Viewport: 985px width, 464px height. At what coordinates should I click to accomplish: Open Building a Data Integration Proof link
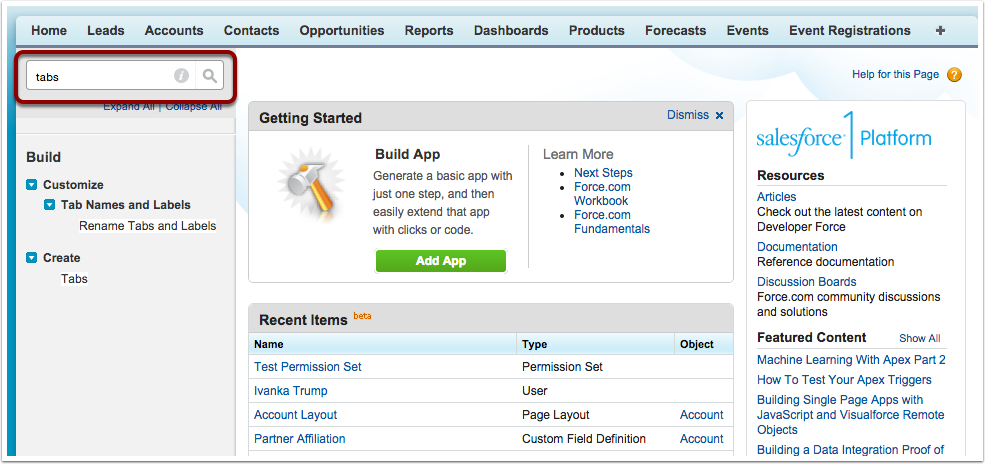[851, 450]
